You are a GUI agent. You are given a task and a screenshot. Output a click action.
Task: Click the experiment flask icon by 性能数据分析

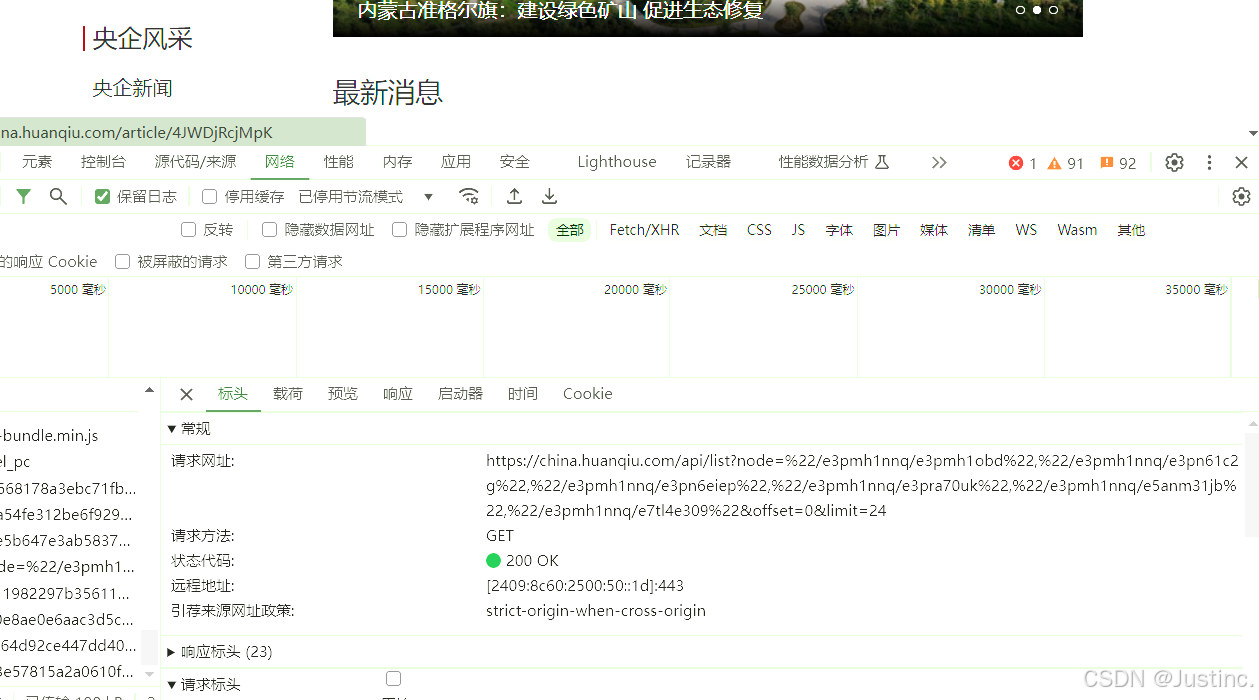tap(882, 162)
